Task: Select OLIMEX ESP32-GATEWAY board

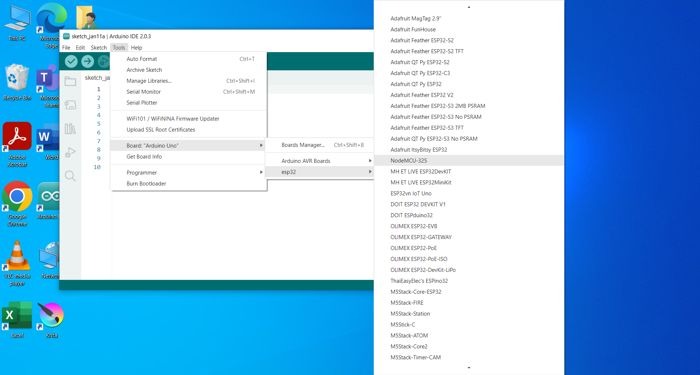Action: 469,237
